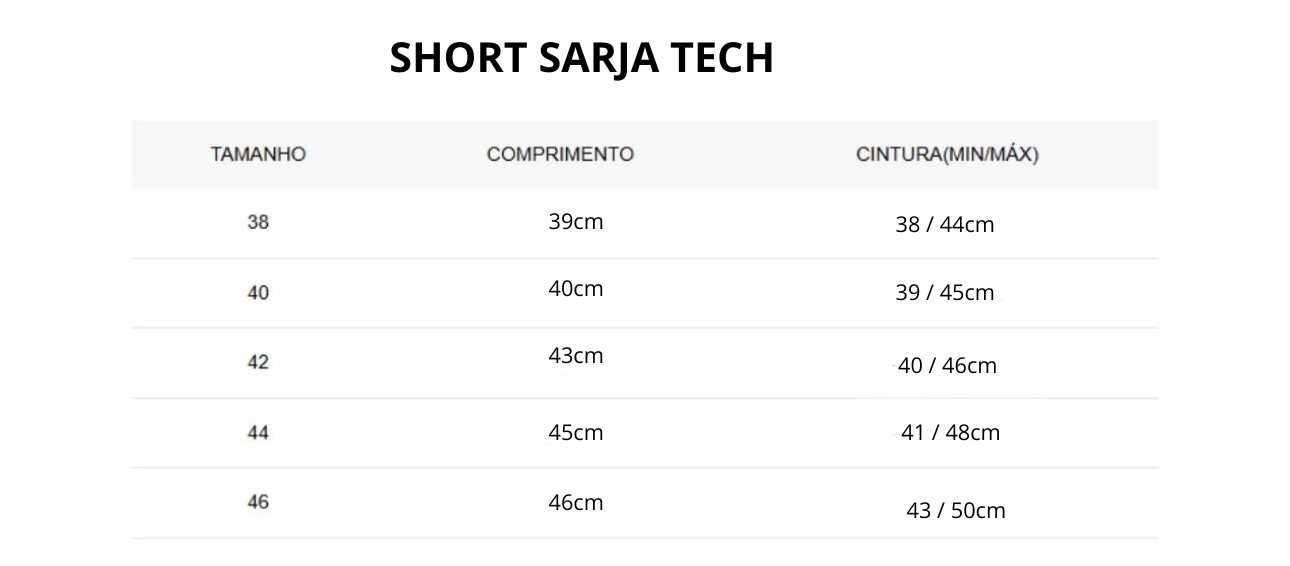Select the 45cm length value
Viewport: 1290px width, 566px height.
point(576,433)
